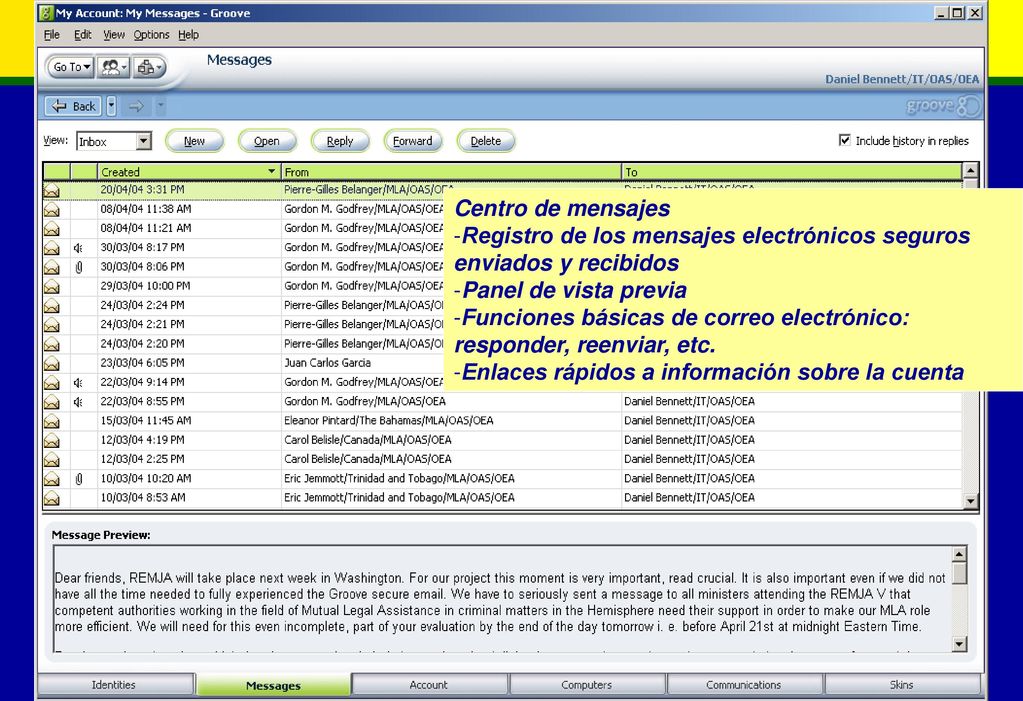
Task: Sort by the From column header
Action: click(451, 172)
